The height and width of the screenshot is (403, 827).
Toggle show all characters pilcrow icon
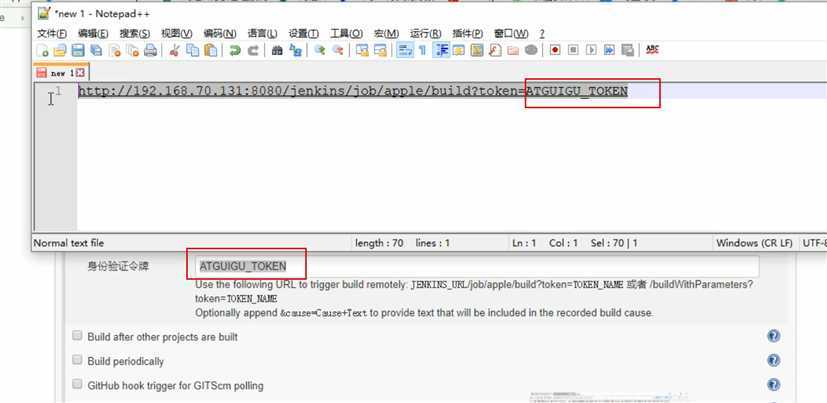(422, 51)
